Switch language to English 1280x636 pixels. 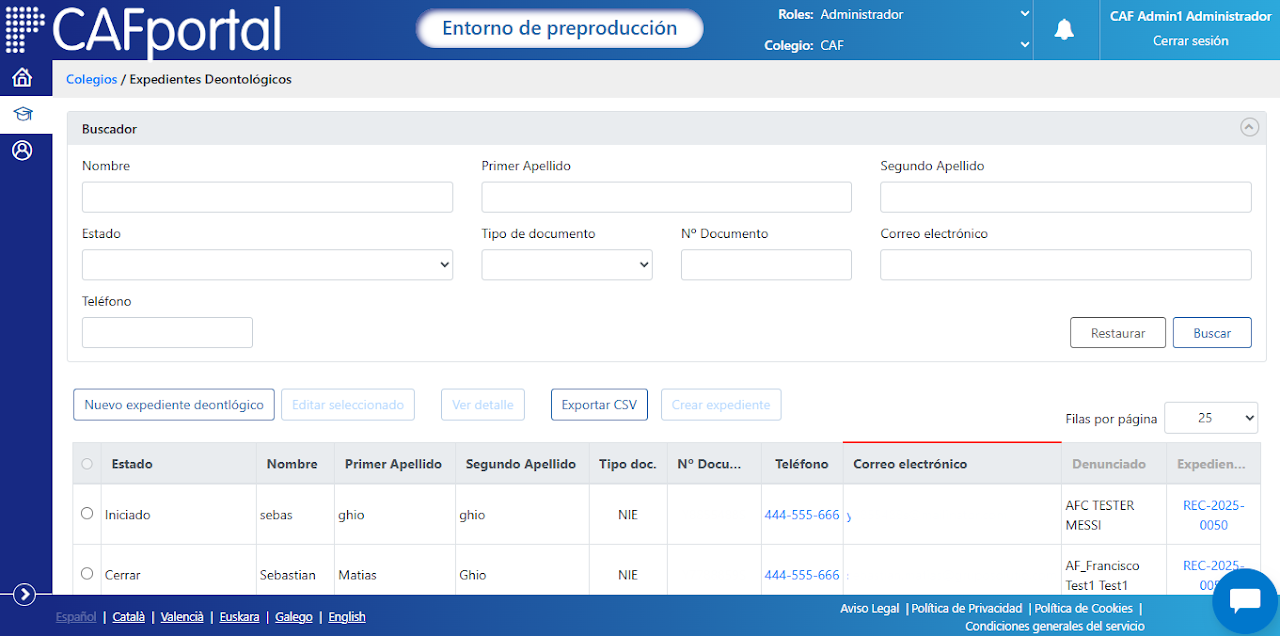347,617
